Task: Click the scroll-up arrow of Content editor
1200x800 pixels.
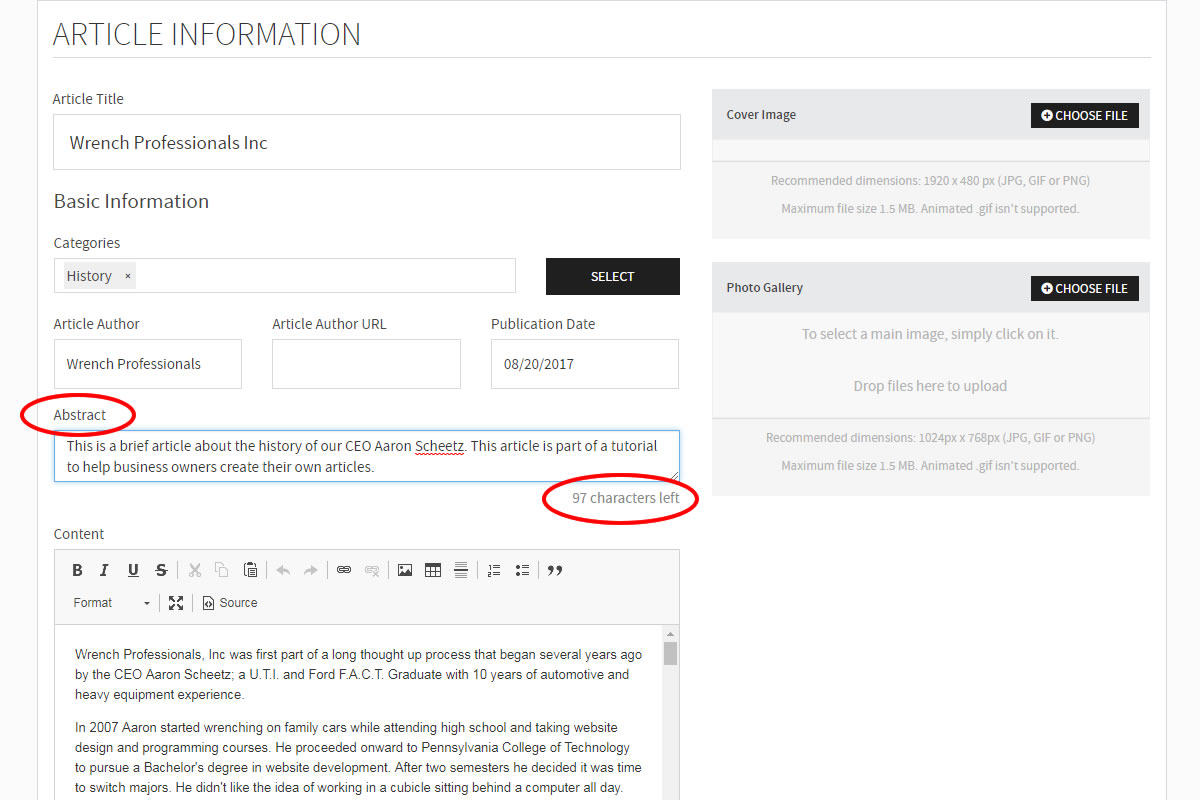Action: tap(671, 634)
